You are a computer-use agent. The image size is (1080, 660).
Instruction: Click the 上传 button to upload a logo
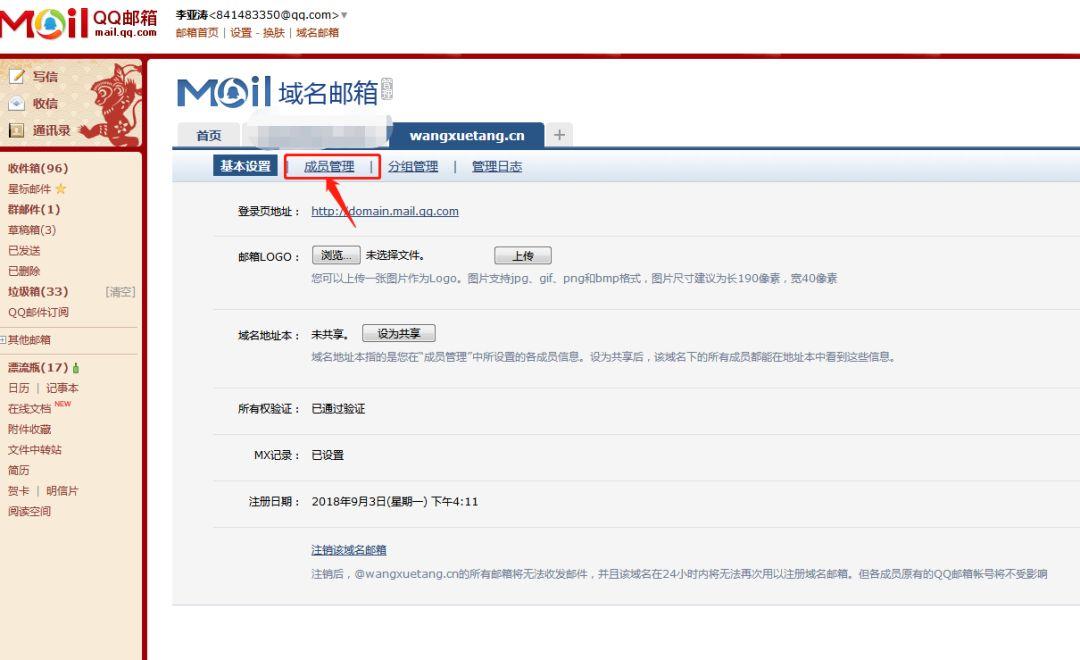(x=522, y=255)
